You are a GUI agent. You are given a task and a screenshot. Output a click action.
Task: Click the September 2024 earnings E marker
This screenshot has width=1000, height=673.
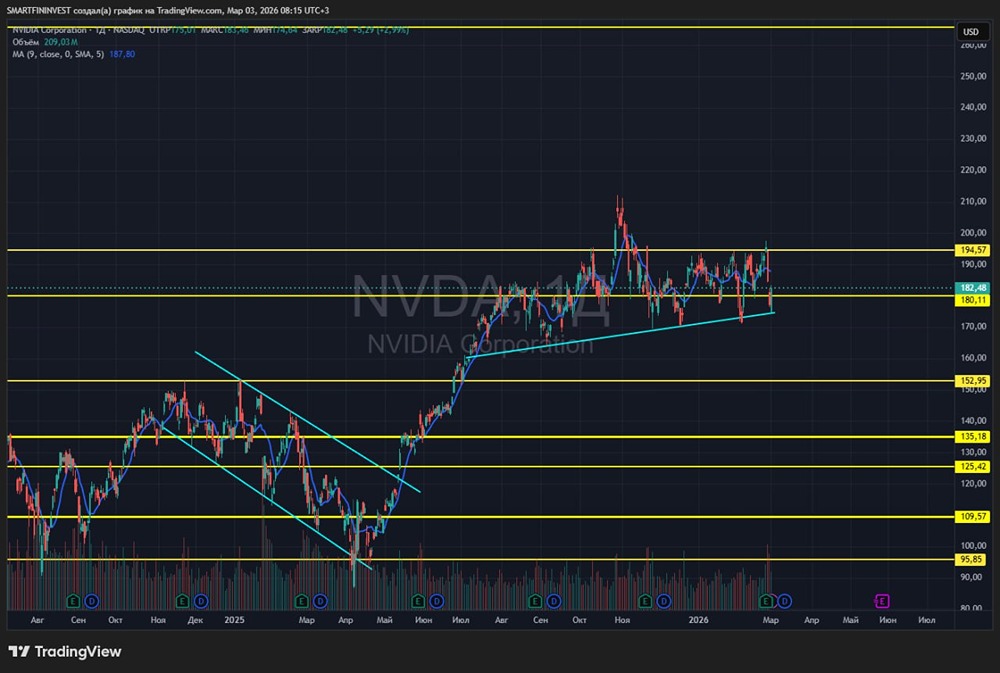[73, 601]
